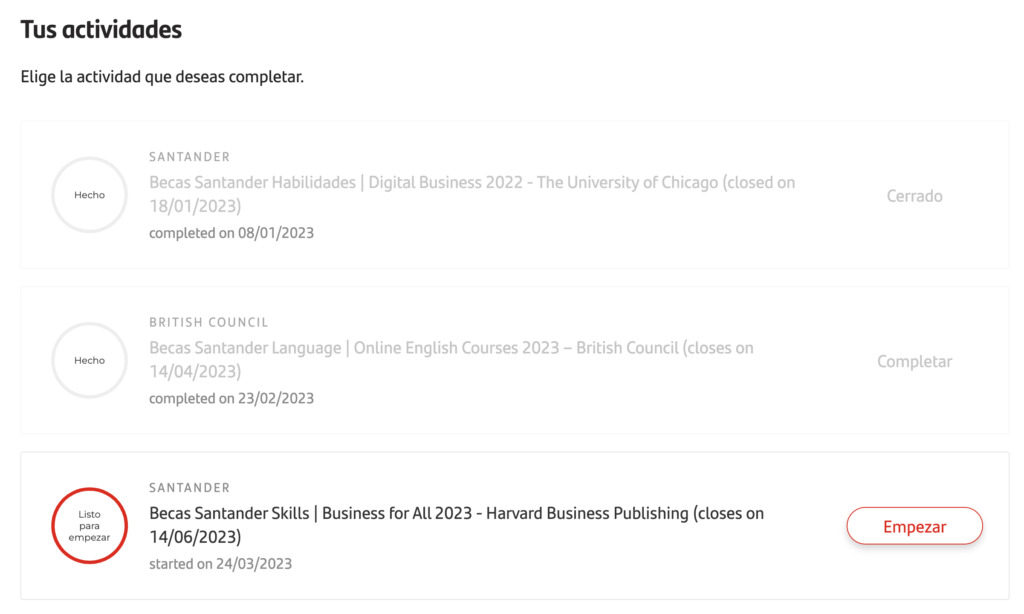Click the Empezar button
The height and width of the screenshot is (614, 1024).
[914, 526]
